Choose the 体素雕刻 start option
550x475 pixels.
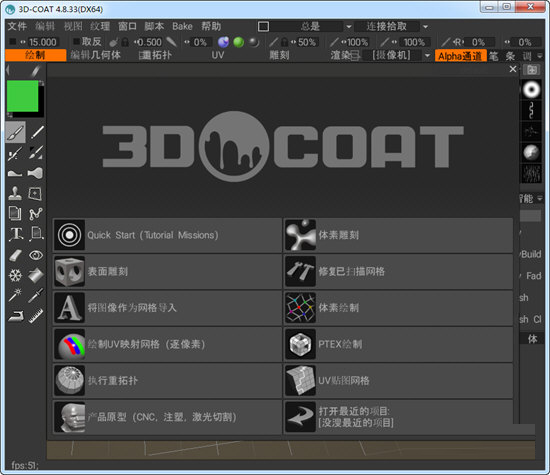(x=398, y=235)
